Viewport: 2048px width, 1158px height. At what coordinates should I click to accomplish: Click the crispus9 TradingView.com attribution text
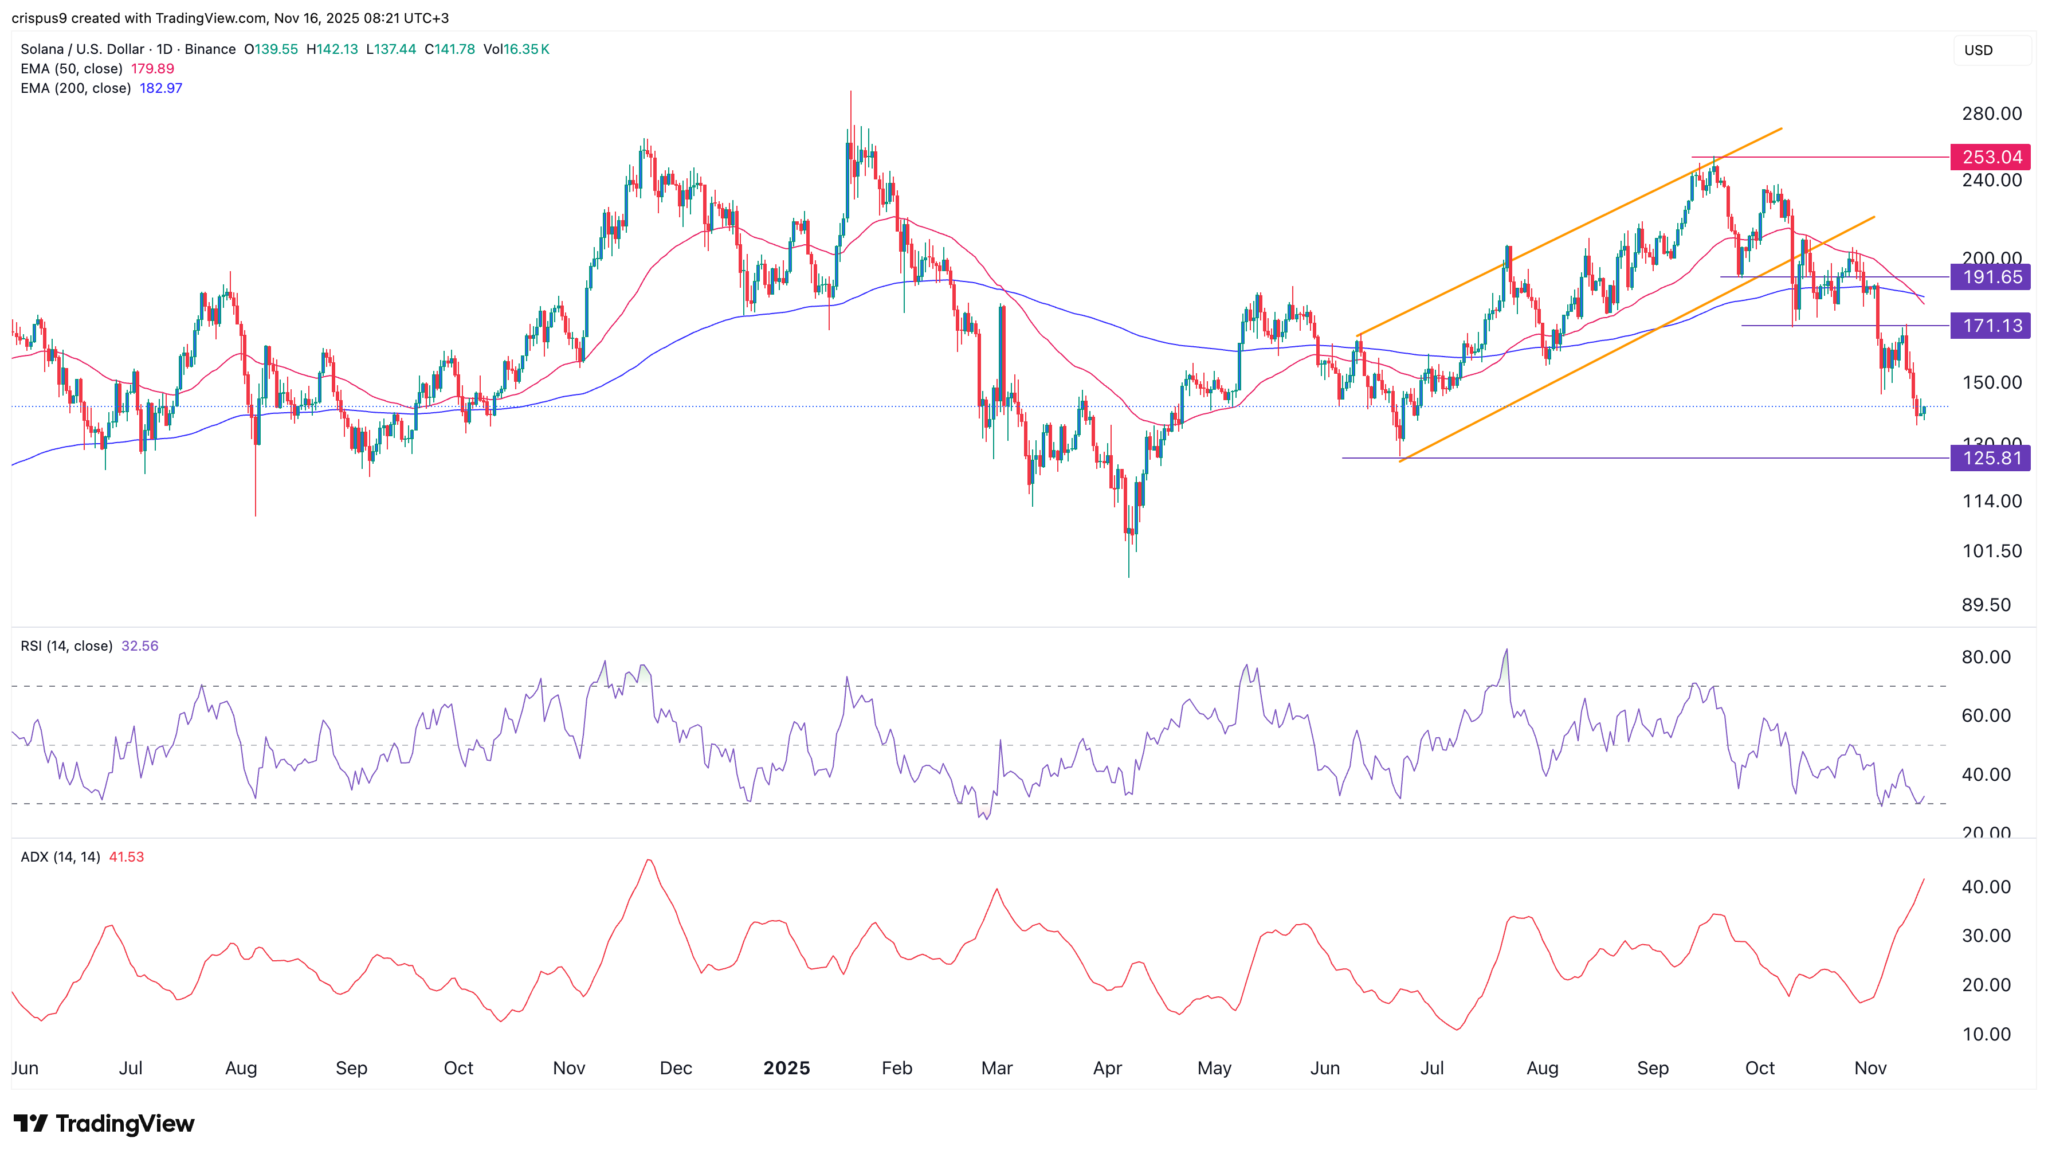pos(230,18)
